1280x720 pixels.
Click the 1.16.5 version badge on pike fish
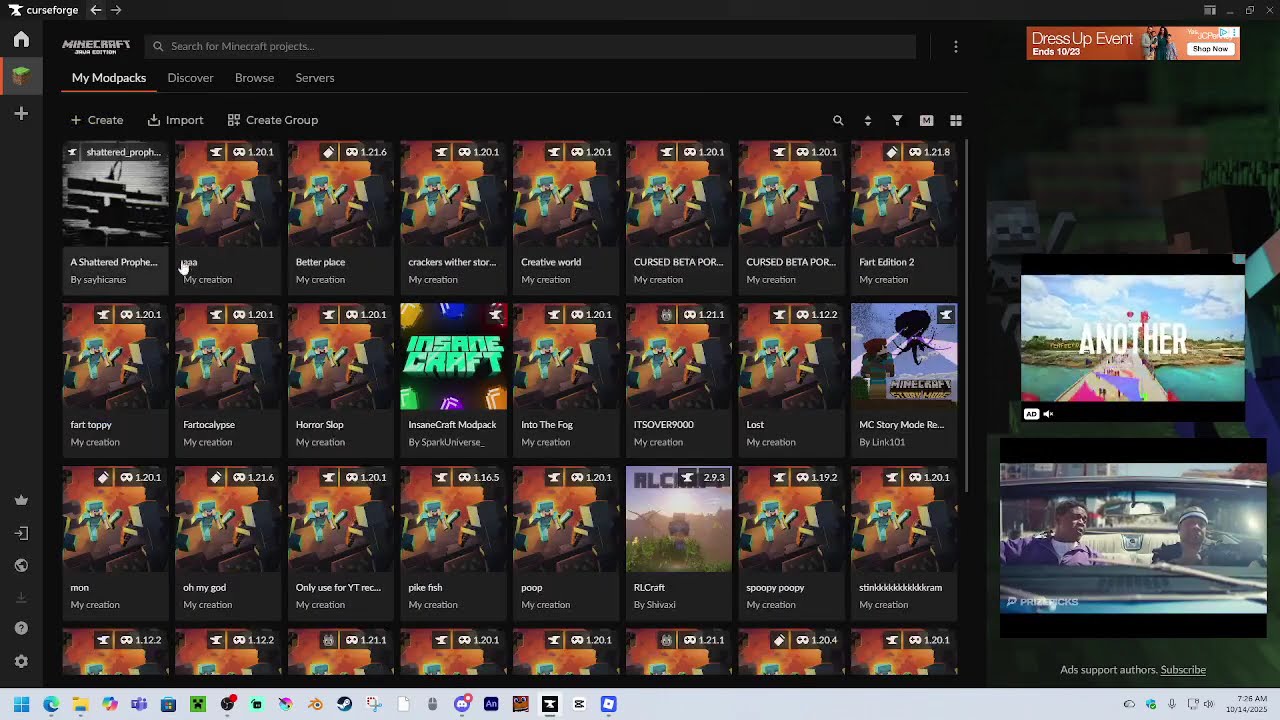point(477,478)
